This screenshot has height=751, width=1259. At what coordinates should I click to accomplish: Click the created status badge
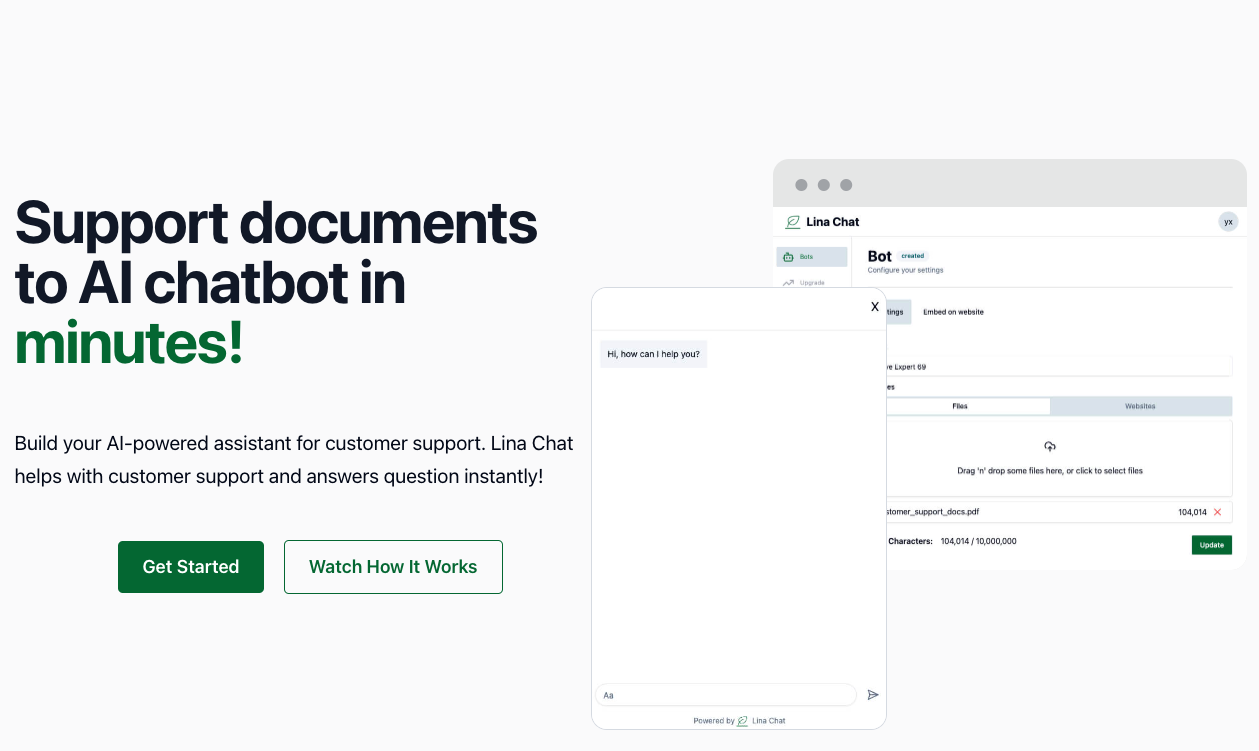tap(912, 256)
